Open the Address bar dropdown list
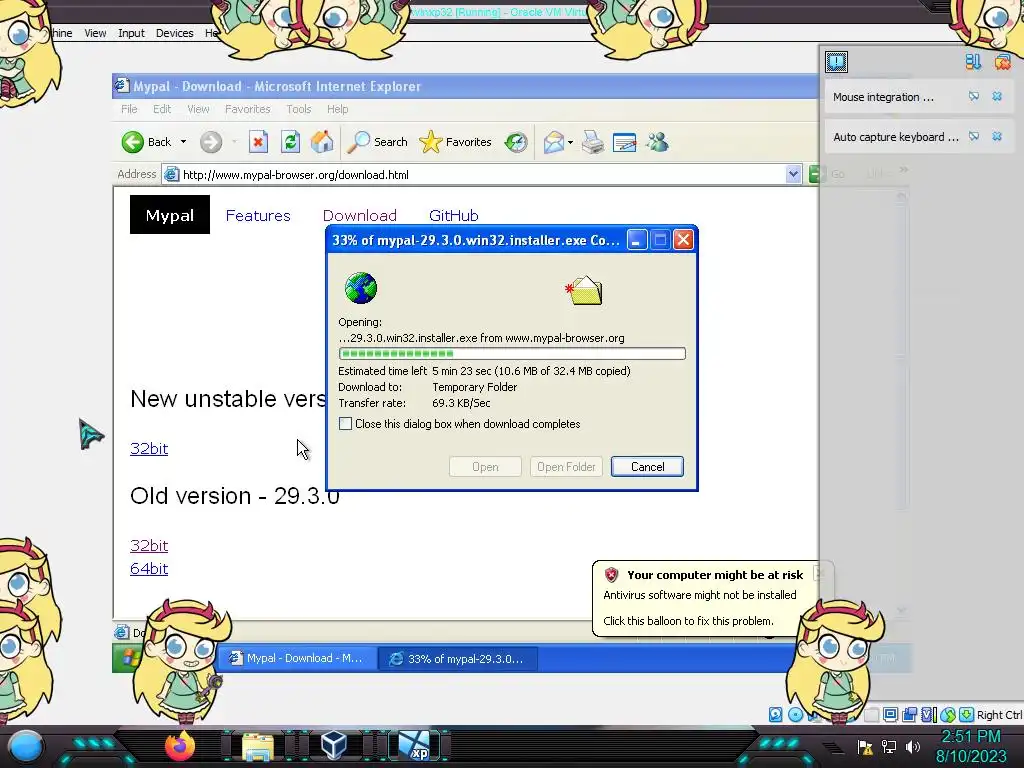 click(x=793, y=174)
